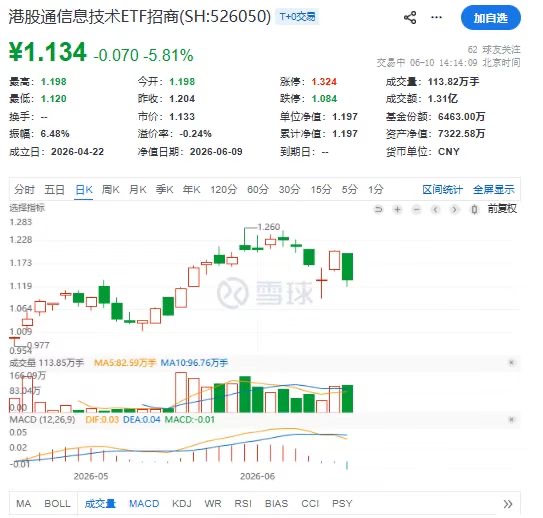
Task: Open the 前复权 adjustment dropdown
Action: point(502,208)
